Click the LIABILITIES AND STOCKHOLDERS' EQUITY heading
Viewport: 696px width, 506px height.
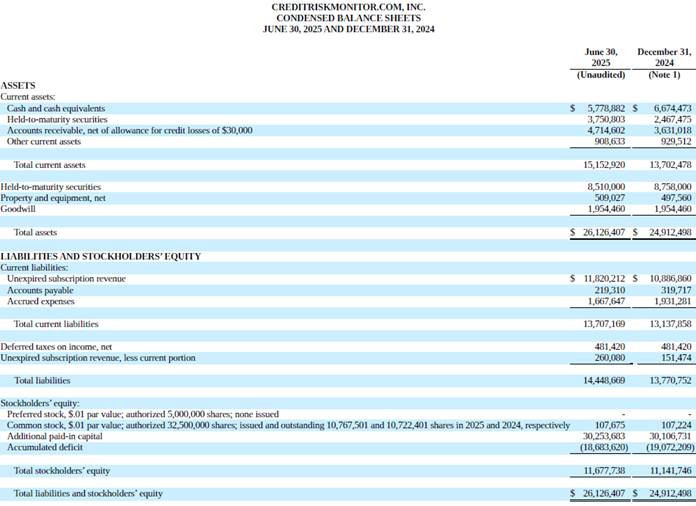tap(100, 256)
